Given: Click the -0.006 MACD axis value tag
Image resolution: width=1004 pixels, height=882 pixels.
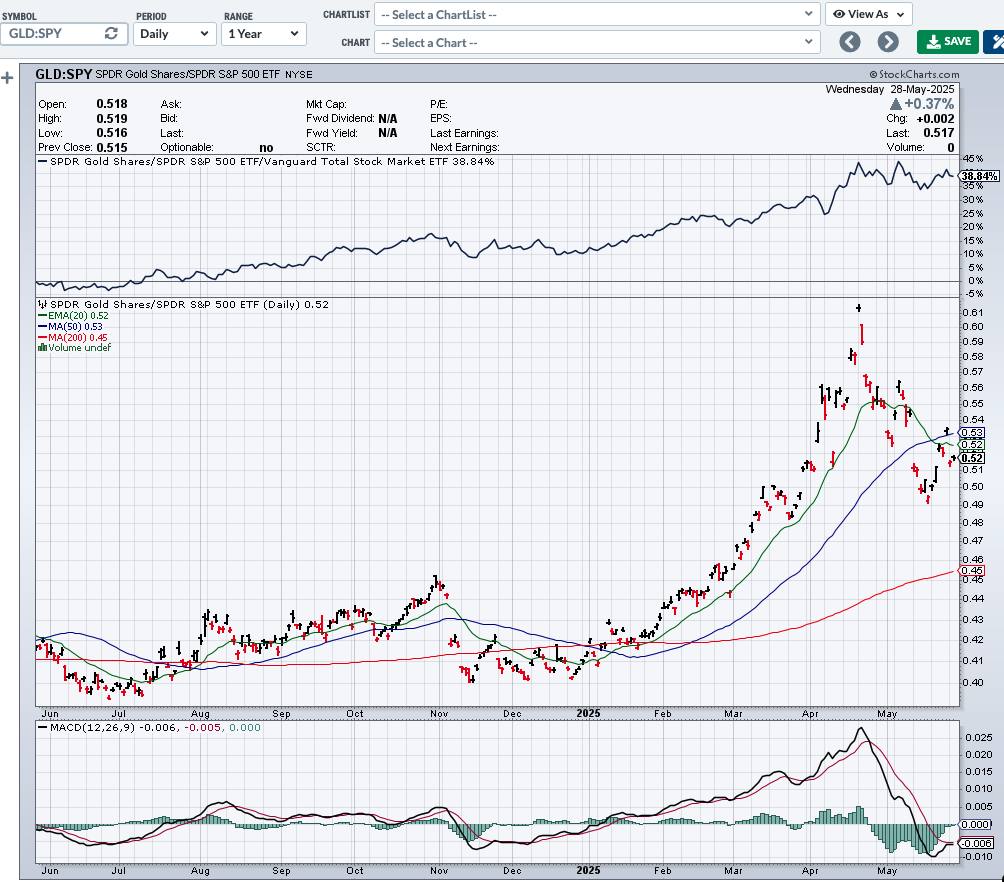Looking at the screenshot, I should tap(976, 844).
